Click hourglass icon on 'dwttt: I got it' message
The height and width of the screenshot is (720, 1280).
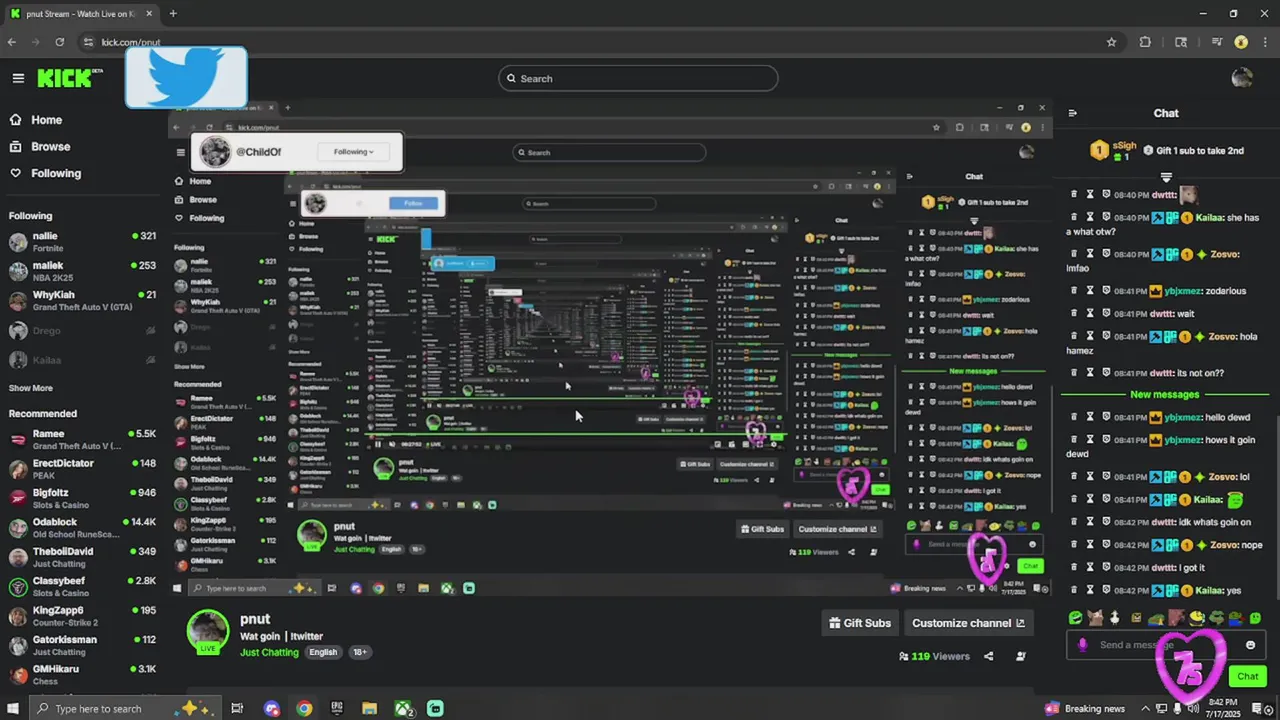(1091, 567)
